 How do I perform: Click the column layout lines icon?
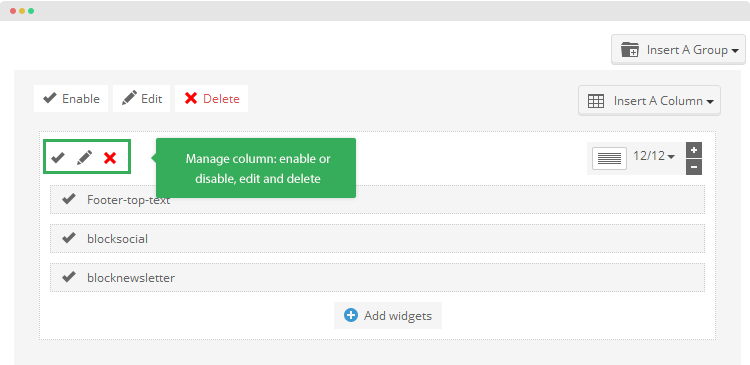609,158
